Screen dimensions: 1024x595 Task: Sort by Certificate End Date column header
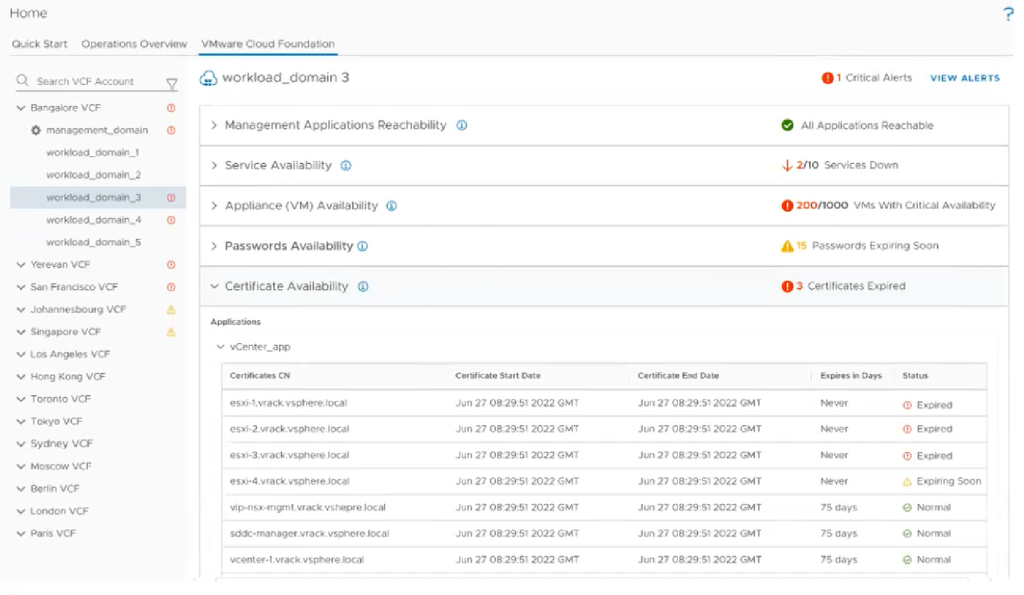[678, 376]
